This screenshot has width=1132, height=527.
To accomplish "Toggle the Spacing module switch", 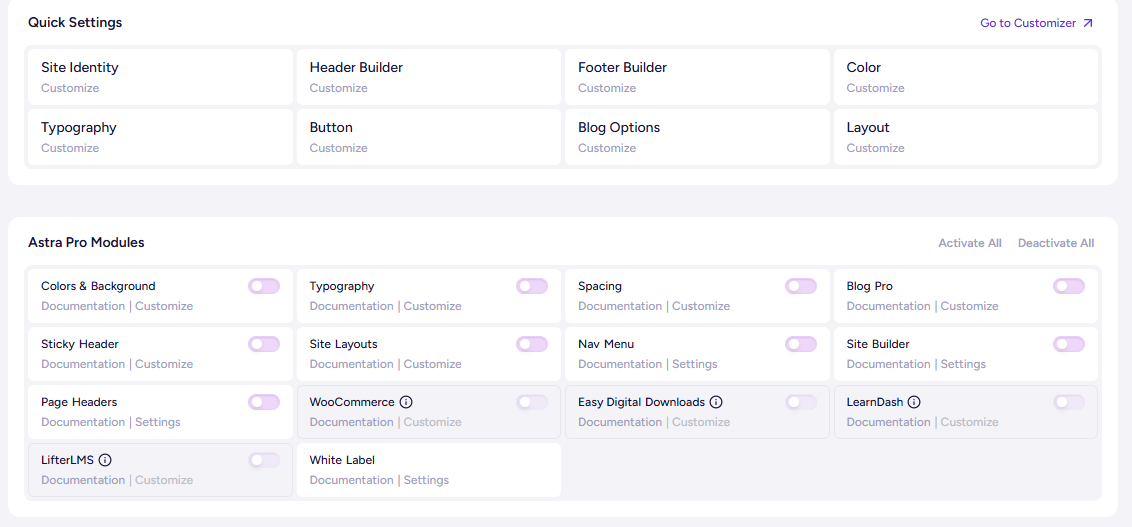I will (801, 286).
